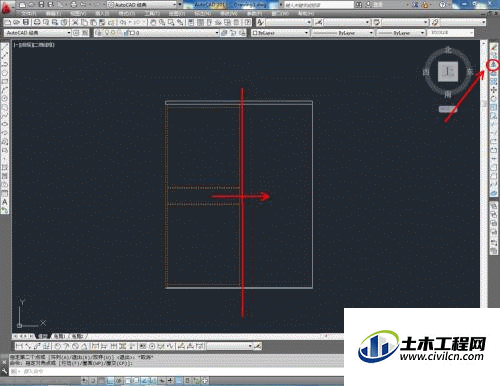Select the Offset tool in Modify toolbar
Image resolution: width=500 pixels, height=386 pixels.
(x=494, y=73)
